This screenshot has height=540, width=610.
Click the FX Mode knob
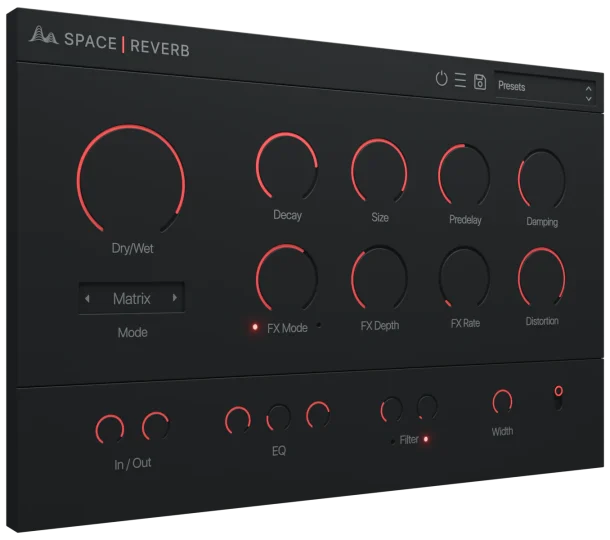coord(287,277)
